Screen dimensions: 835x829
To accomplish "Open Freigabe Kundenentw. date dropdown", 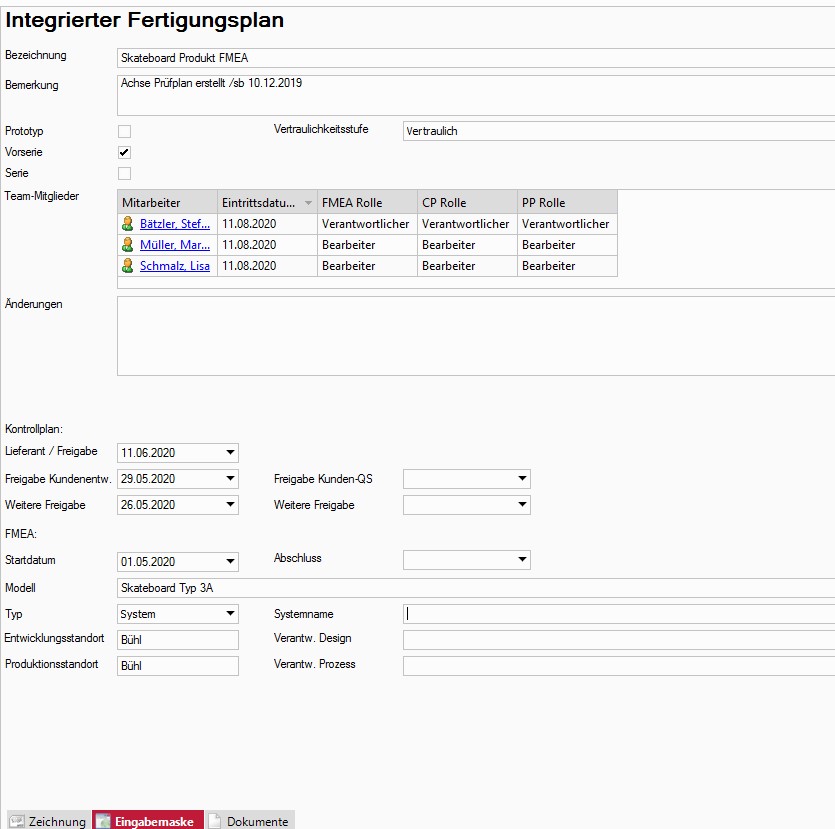I will [230, 479].
